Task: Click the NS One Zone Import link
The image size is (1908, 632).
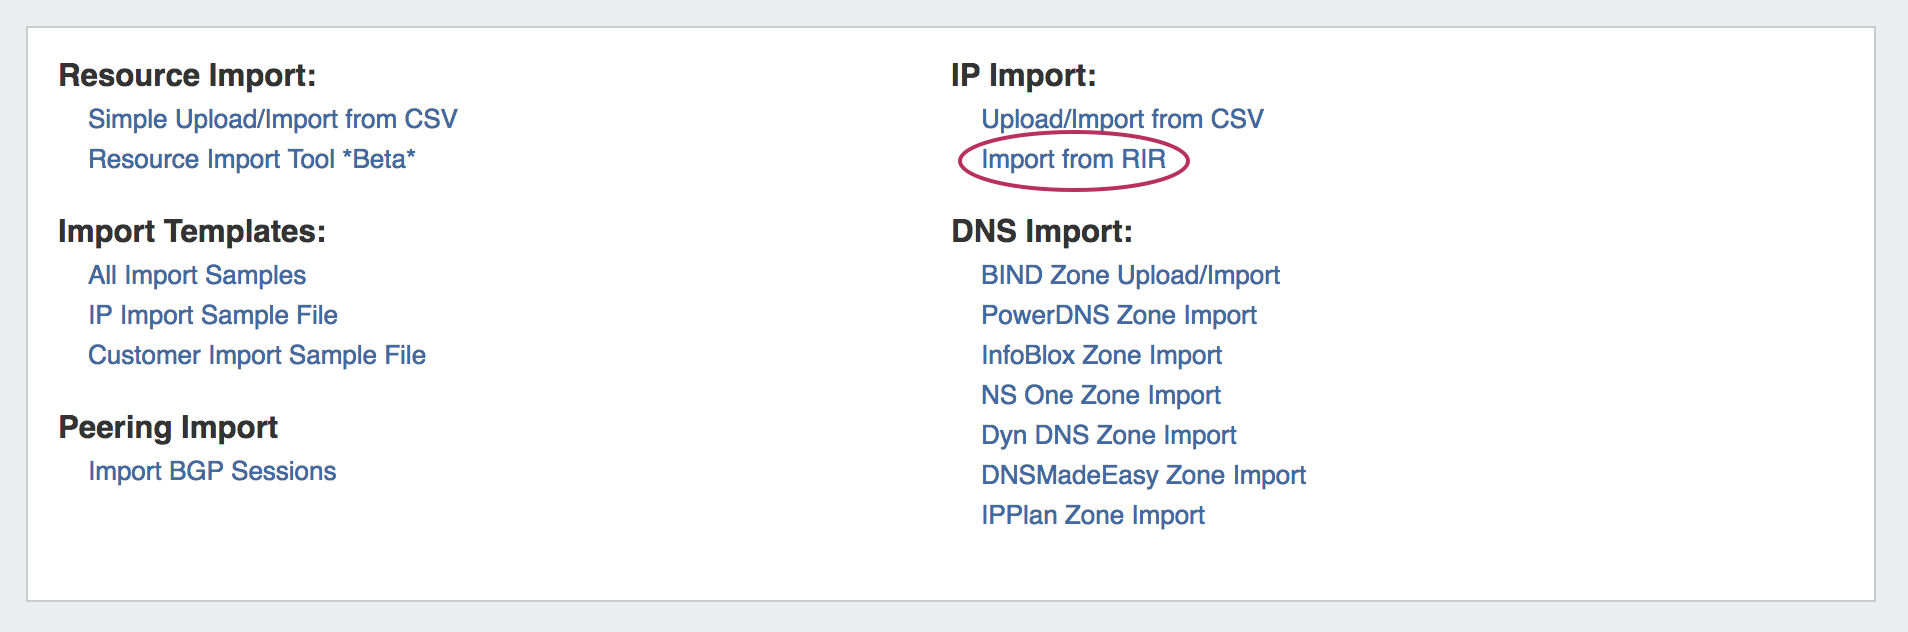Action: click(x=1100, y=395)
